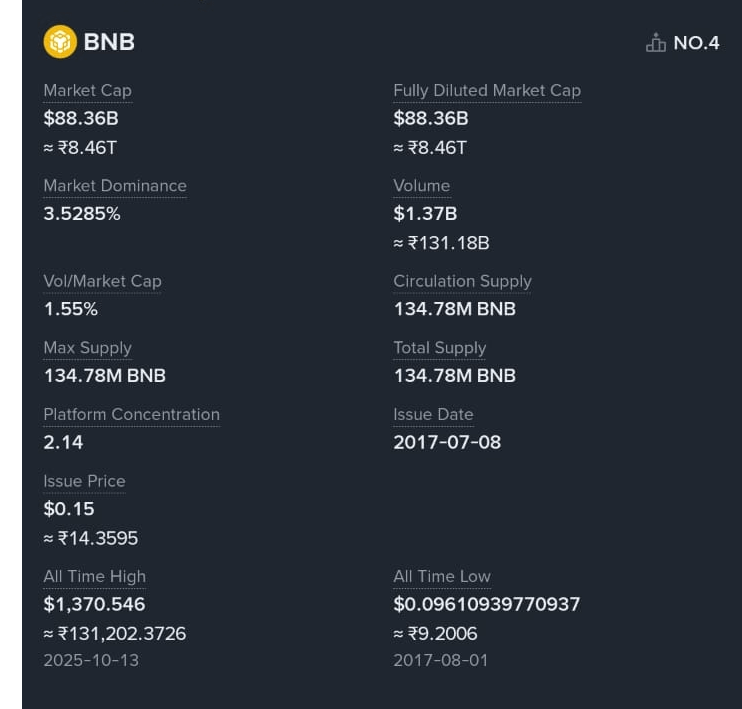Click the All Time Low label
This screenshot has height=709, width=742.
(x=442, y=576)
